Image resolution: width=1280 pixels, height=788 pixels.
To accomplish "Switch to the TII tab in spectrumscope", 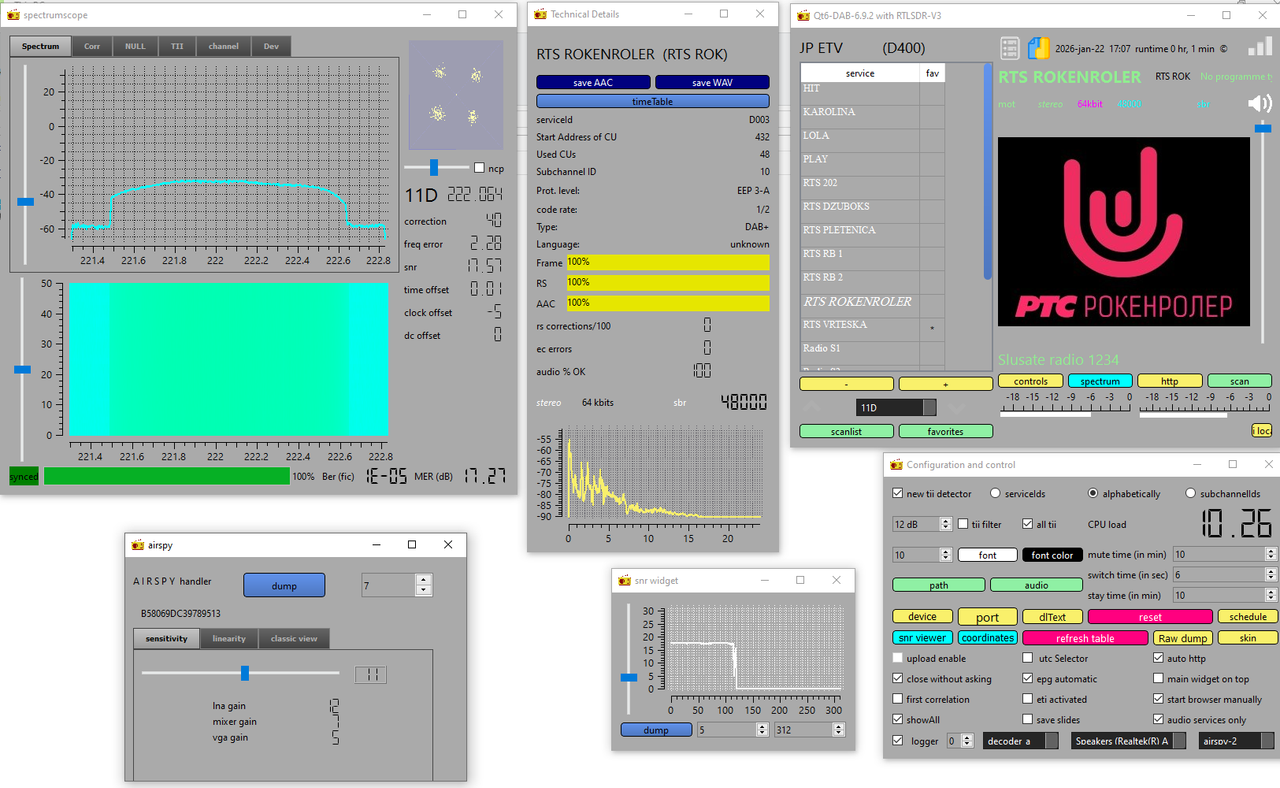I will (177, 46).
